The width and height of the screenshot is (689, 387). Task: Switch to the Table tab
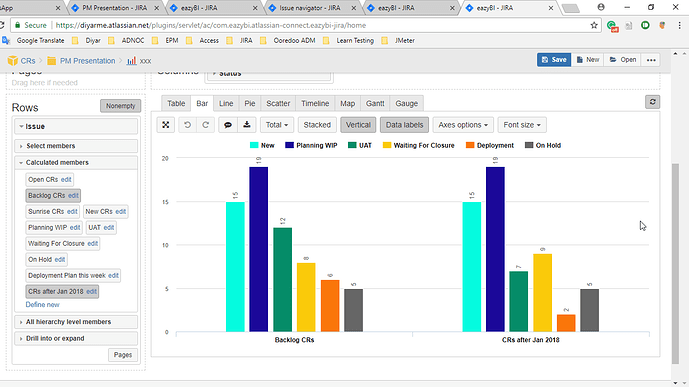coord(176,104)
